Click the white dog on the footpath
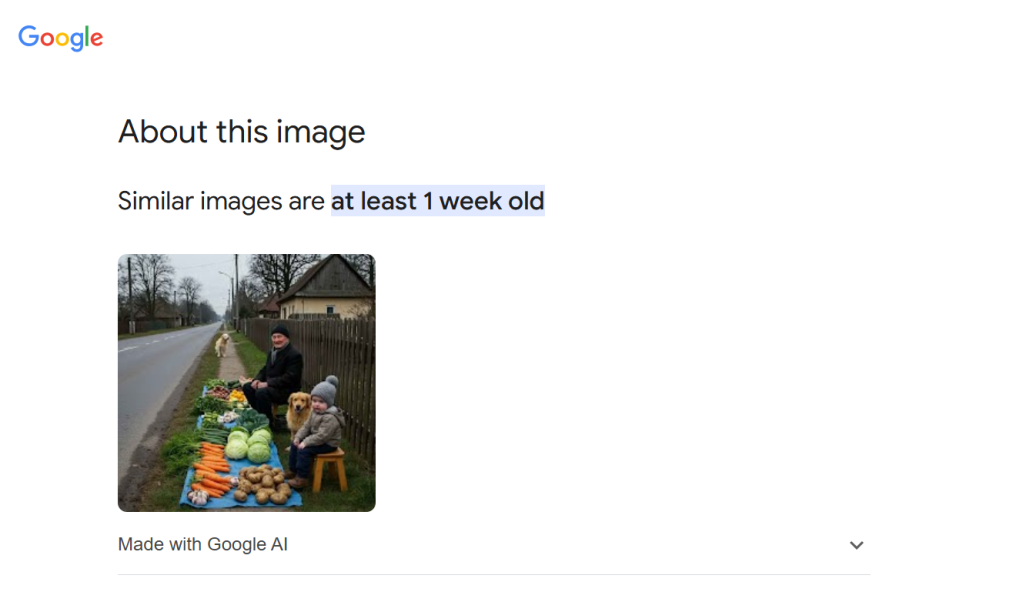Screen dimensions: 1023x592 coord(222,345)
